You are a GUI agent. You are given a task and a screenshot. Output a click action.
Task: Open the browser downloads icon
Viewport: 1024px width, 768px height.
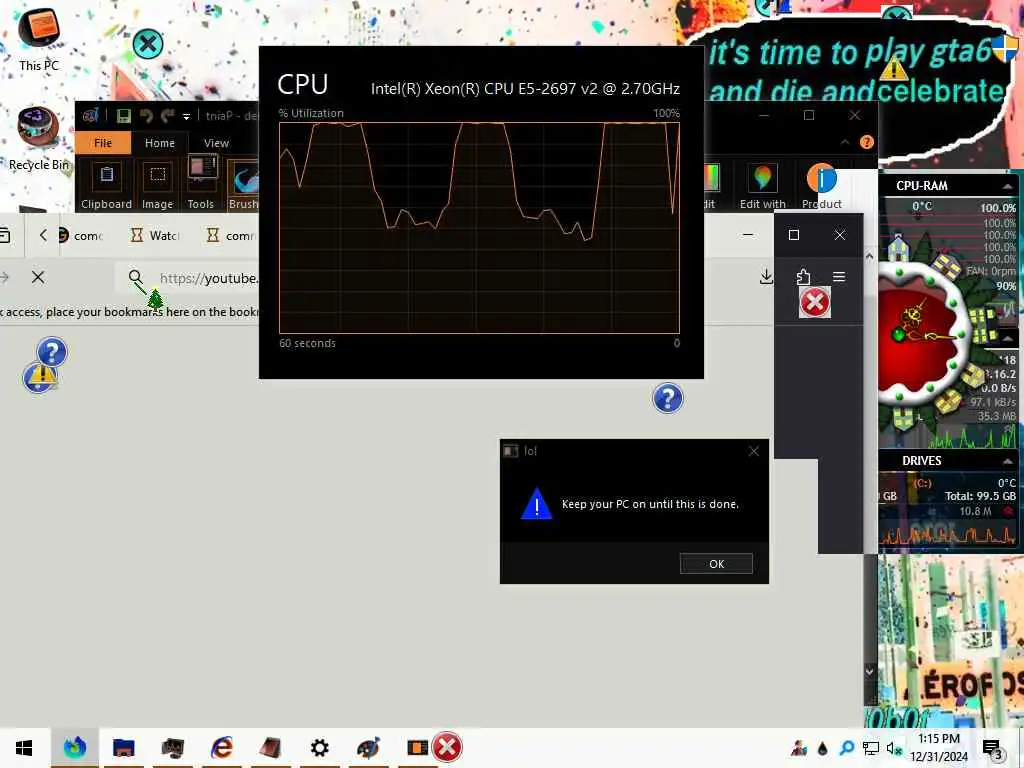coord(767,278)
